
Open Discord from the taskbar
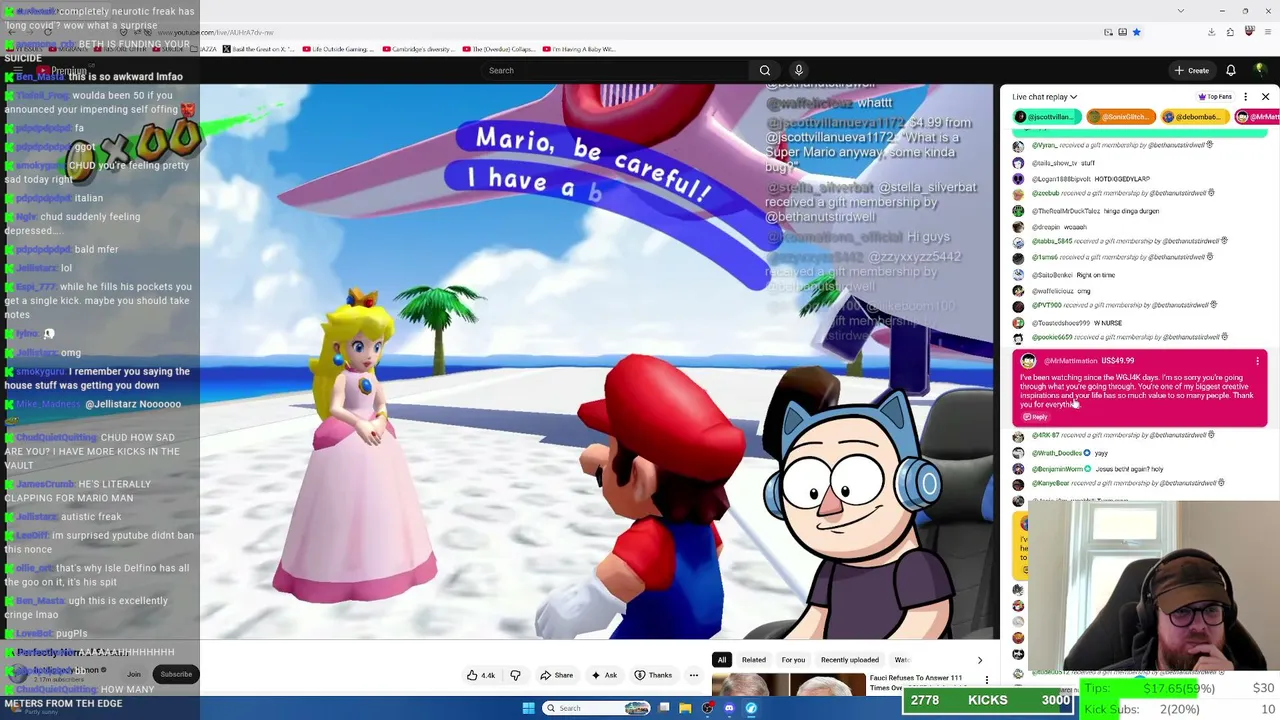[729, 708]
